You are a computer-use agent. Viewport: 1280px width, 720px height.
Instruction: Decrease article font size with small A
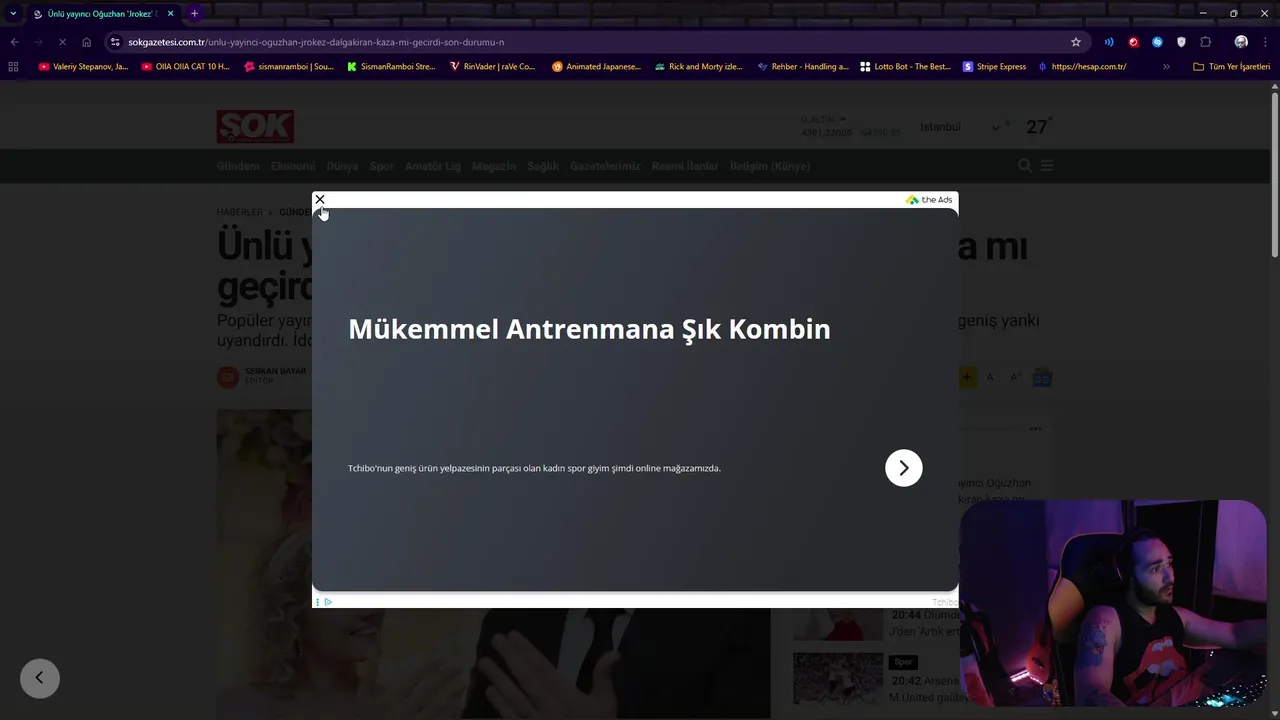[x=990, y=377]
